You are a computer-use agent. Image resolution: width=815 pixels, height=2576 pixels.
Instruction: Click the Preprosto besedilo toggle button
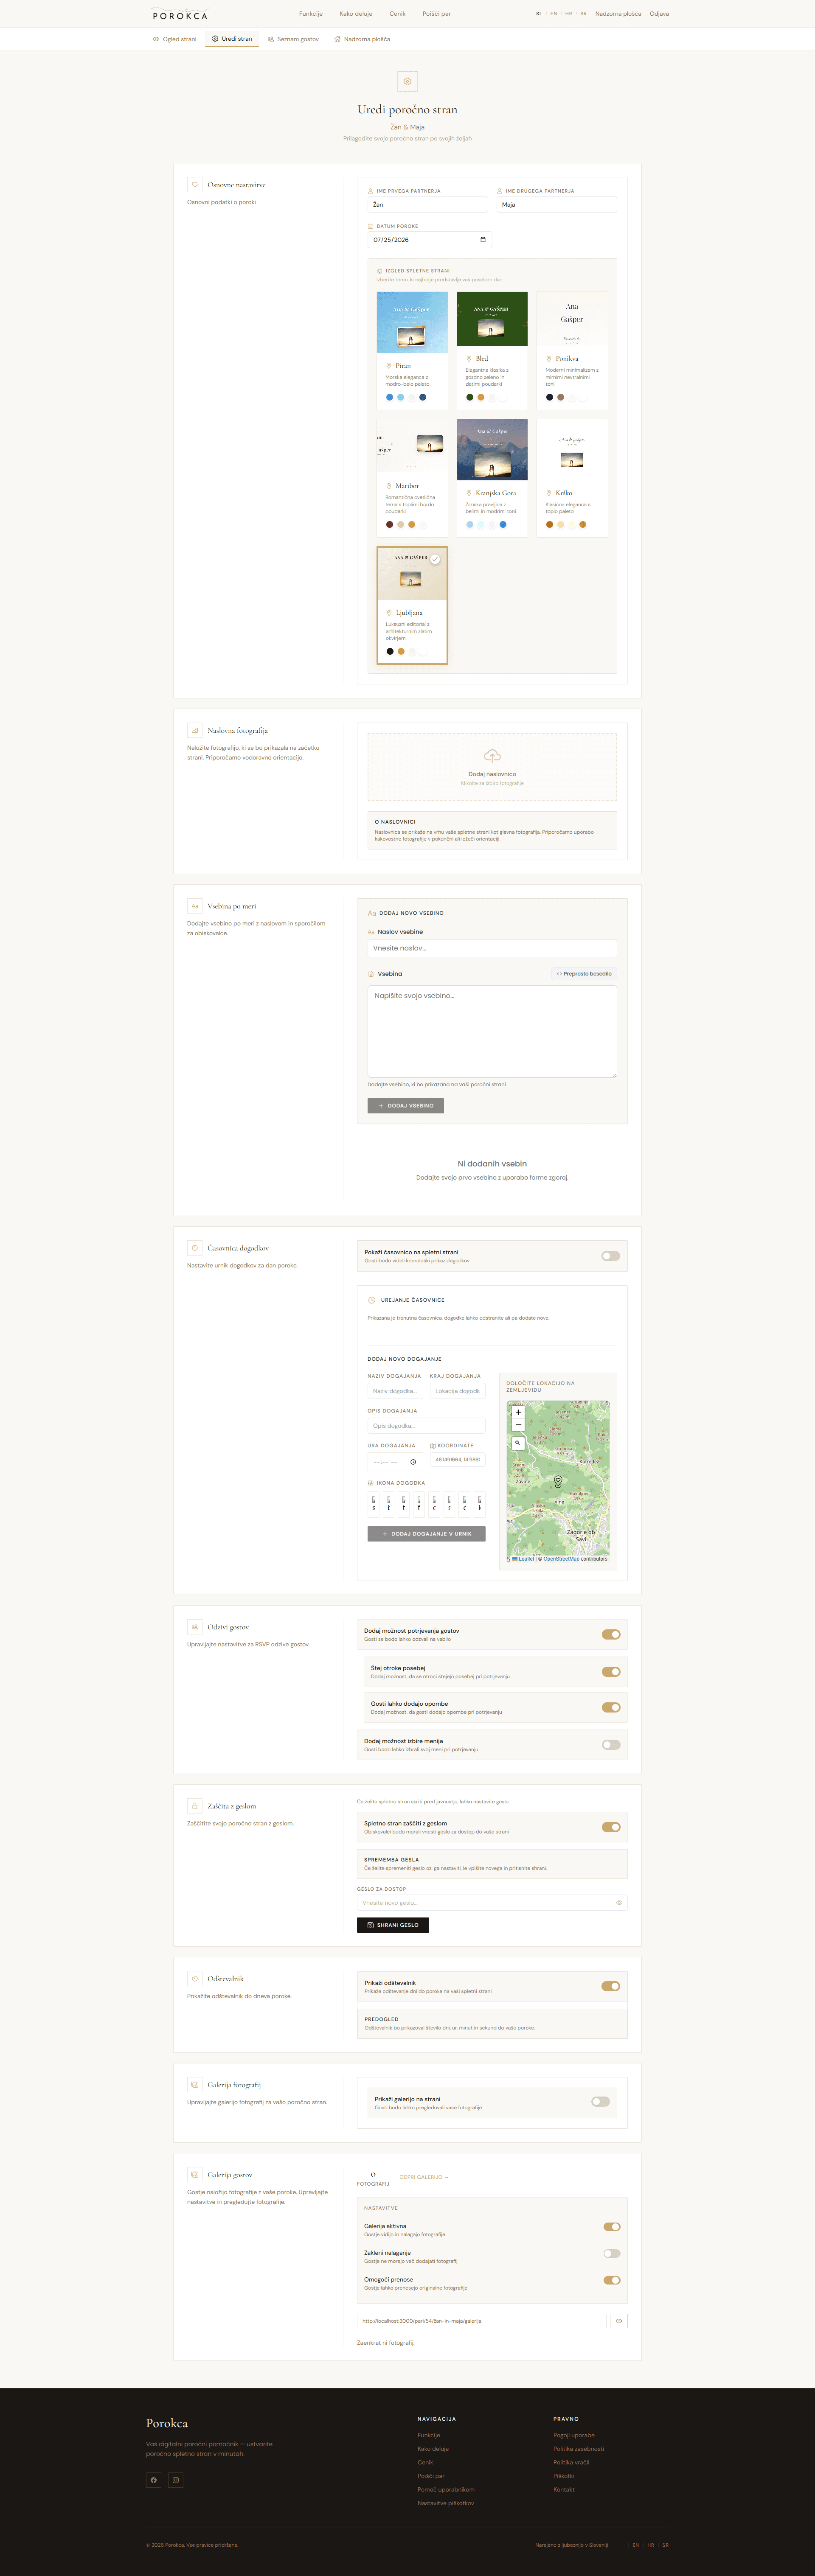[x=584, y=973]
